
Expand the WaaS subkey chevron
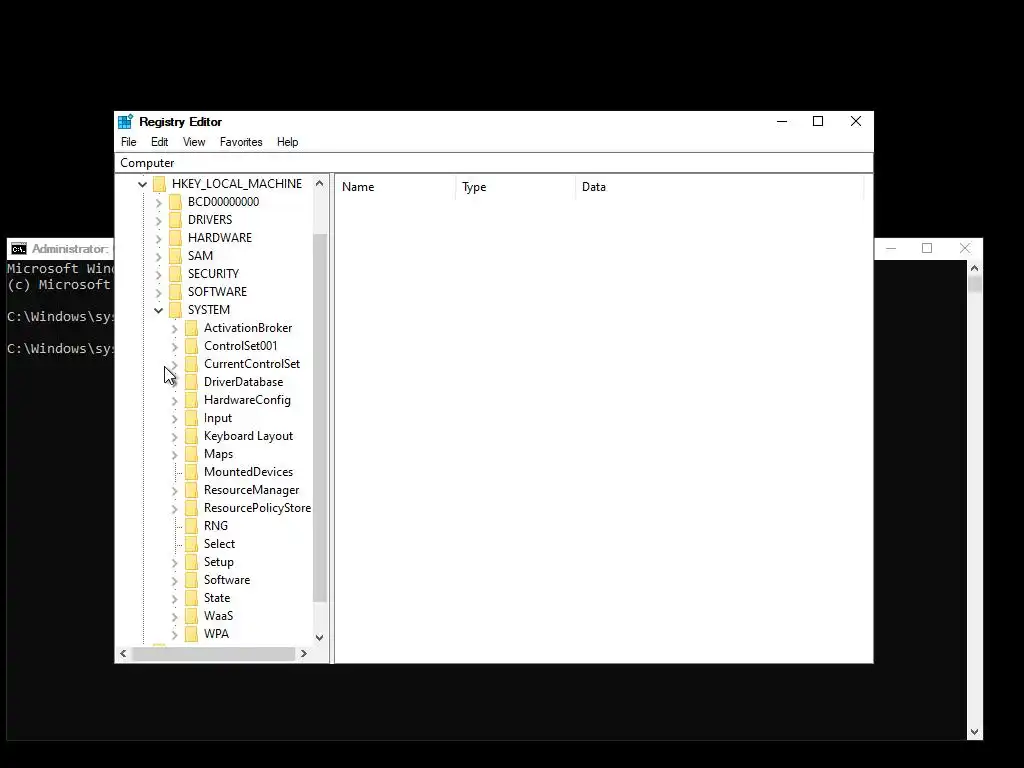174,616
